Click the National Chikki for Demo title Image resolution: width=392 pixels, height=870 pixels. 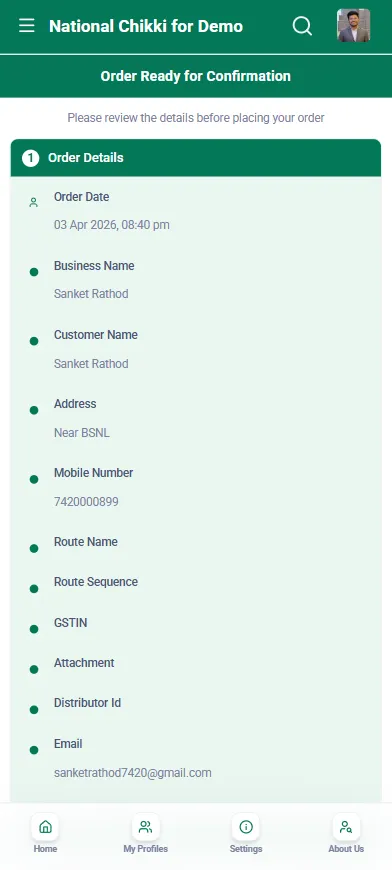tap(146, 26)
